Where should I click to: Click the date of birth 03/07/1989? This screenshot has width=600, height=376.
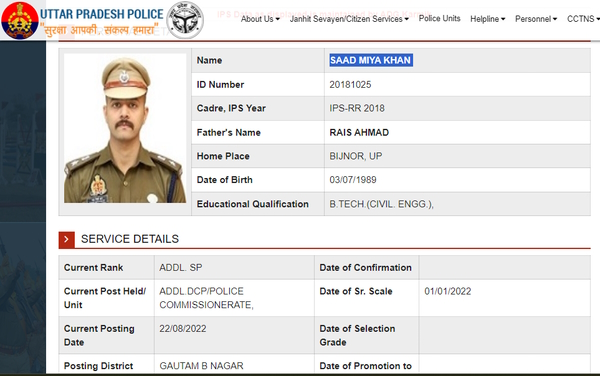click(353, 180)
